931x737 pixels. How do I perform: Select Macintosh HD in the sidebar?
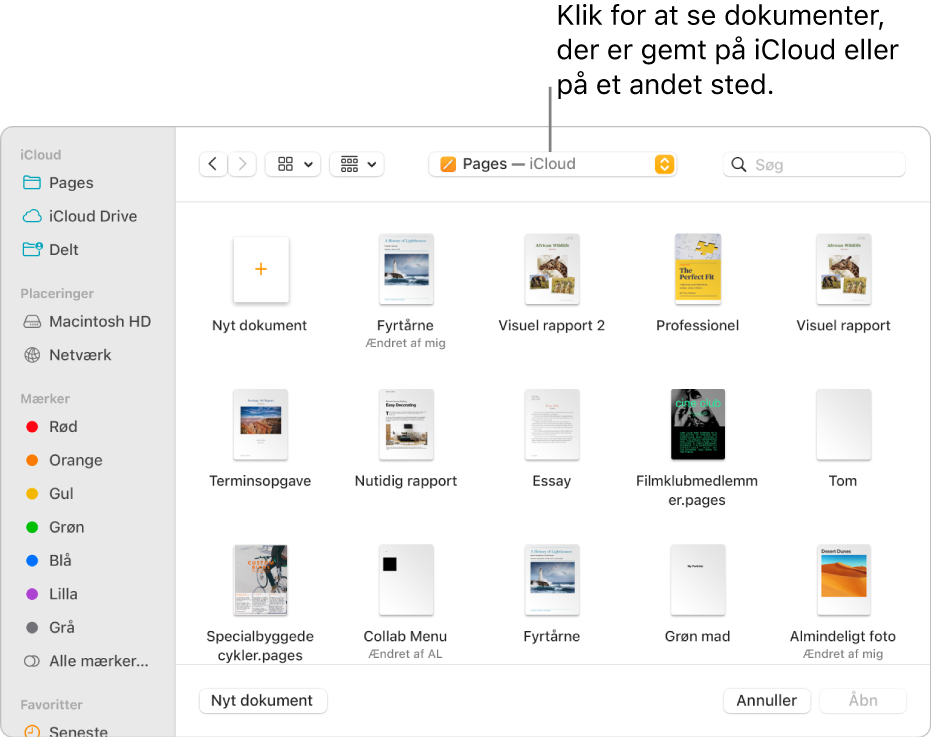click(x=100, y=322)
